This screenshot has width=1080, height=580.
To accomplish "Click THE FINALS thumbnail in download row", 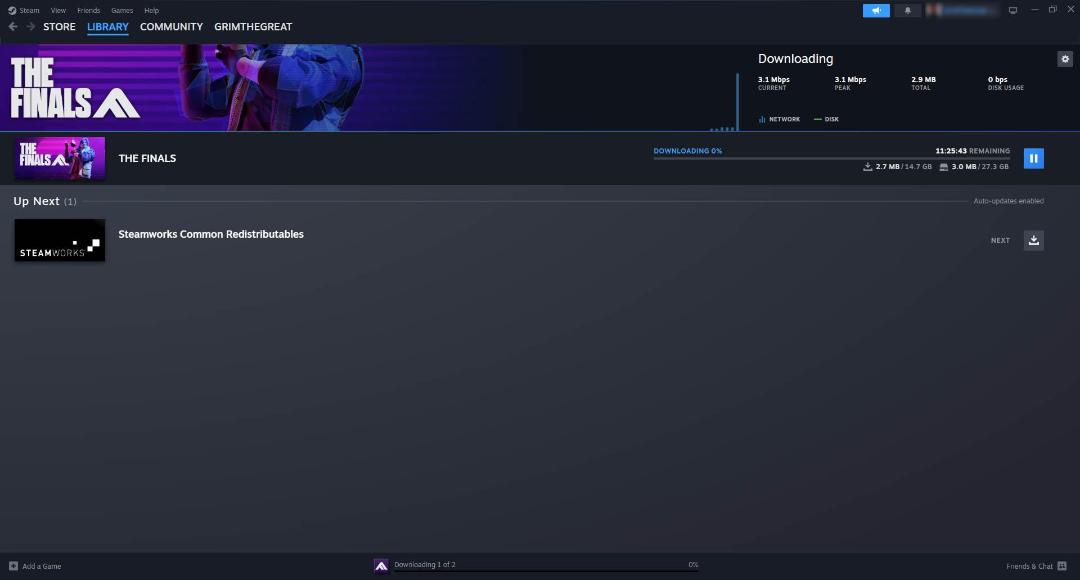I will coord(60,158).
